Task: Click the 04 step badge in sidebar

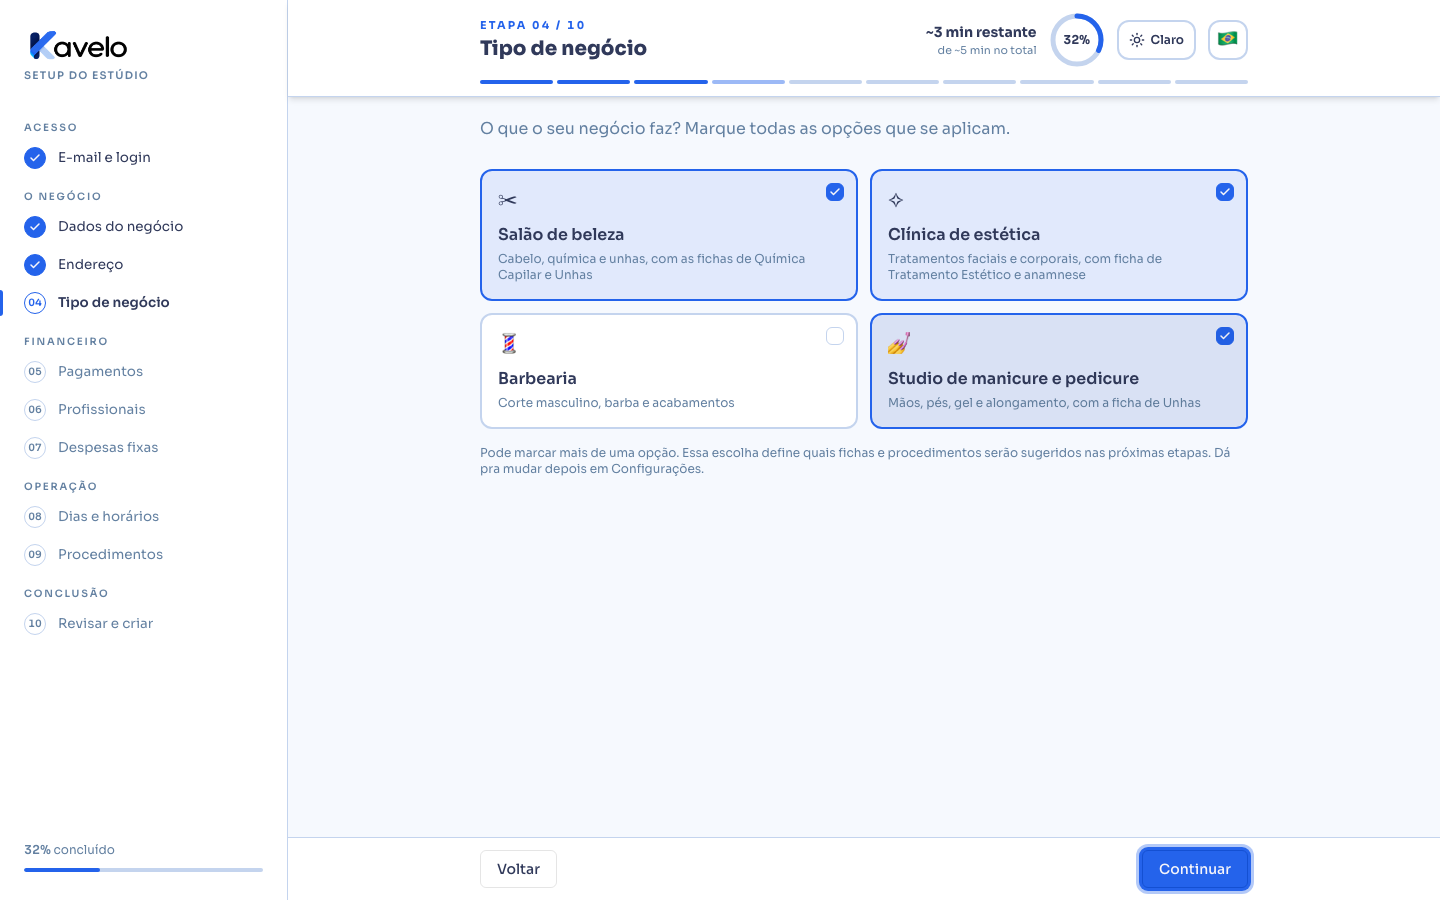Action: (x=35, y=303)
